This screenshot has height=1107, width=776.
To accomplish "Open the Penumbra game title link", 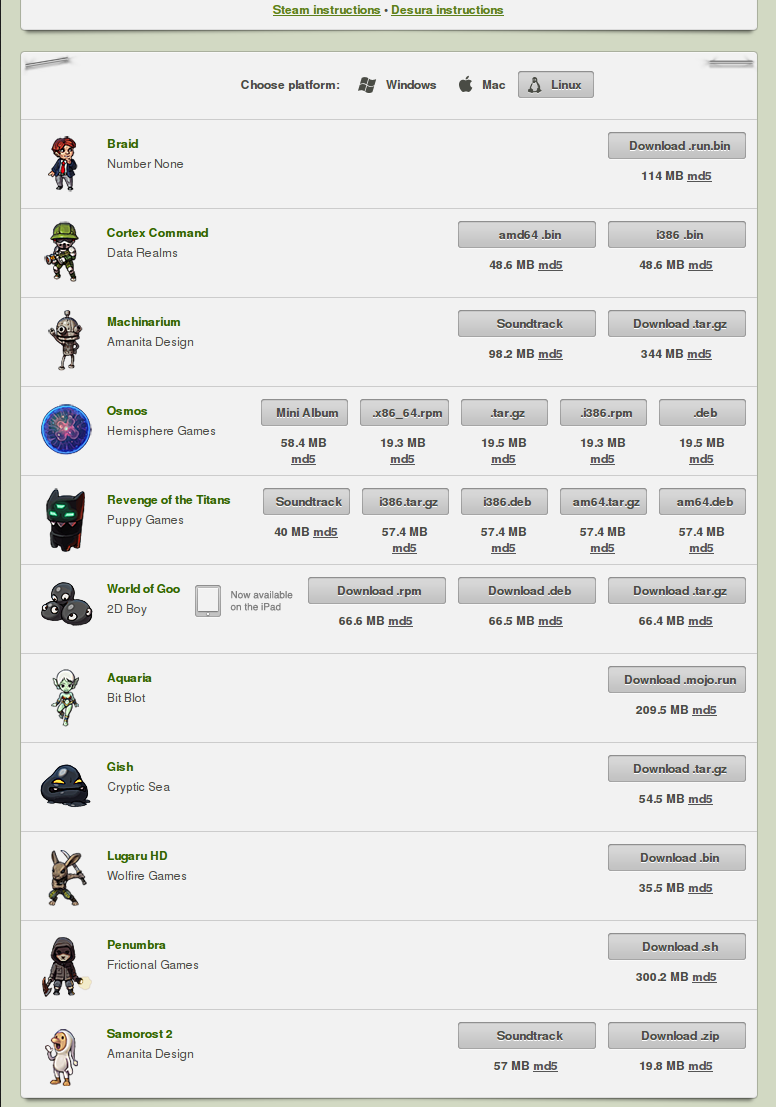I will click(136, 945).
